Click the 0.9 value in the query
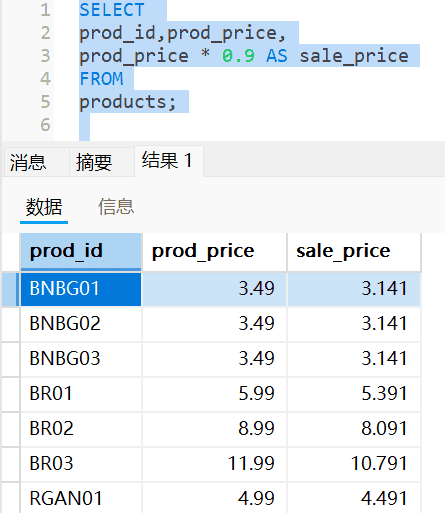 (x=238, y=56)
